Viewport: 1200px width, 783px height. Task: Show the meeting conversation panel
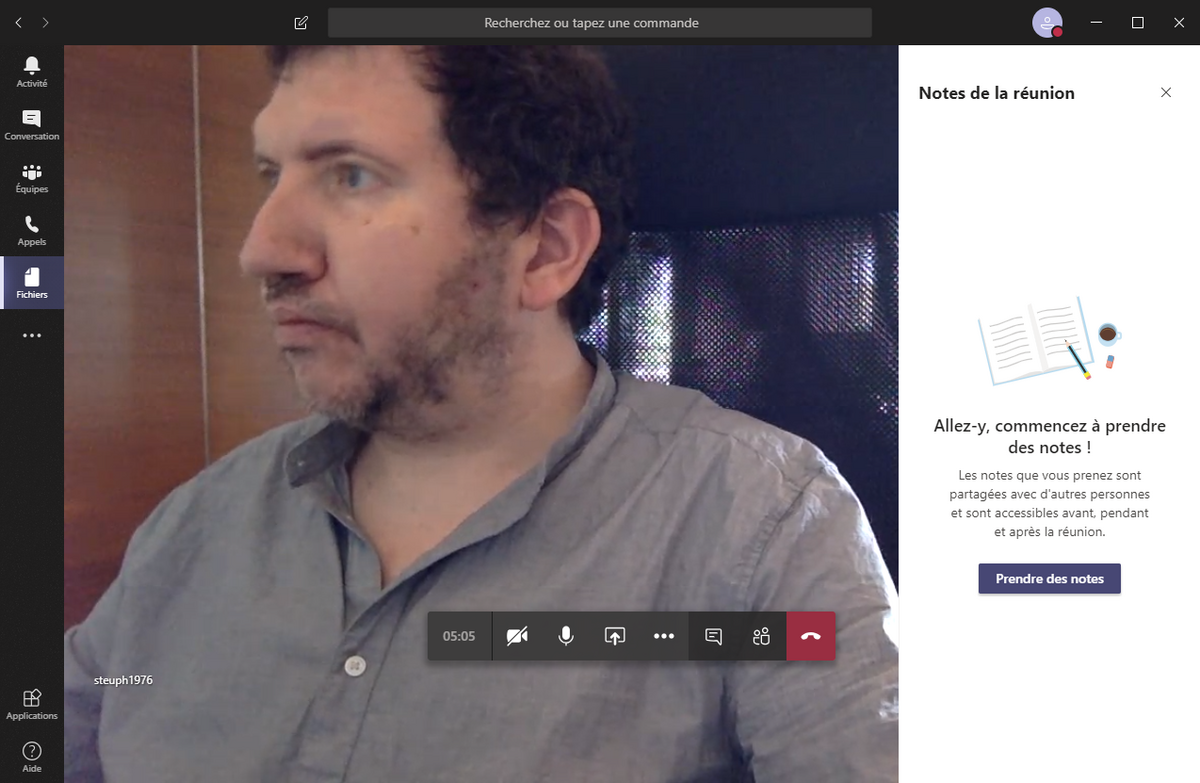(713, 636)
